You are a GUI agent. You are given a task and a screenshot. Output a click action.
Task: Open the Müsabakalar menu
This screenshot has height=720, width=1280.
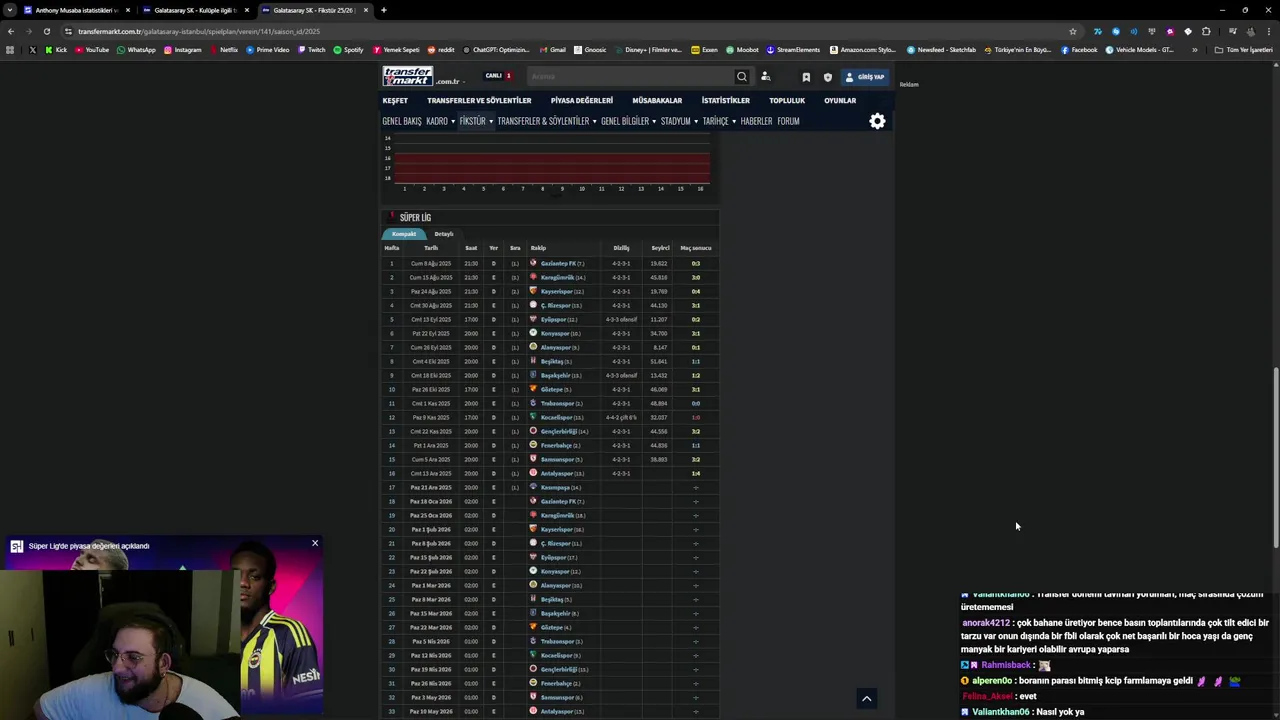(657, 100)
